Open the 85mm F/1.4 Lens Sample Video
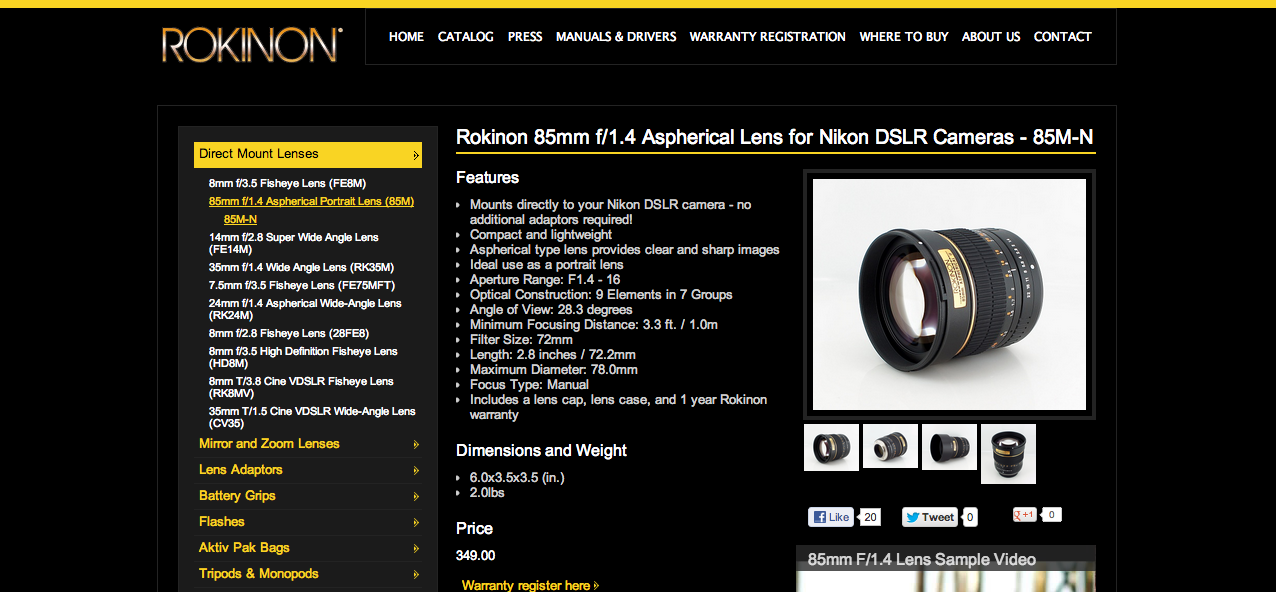1276x592 pixels. [x=946, y=569]
